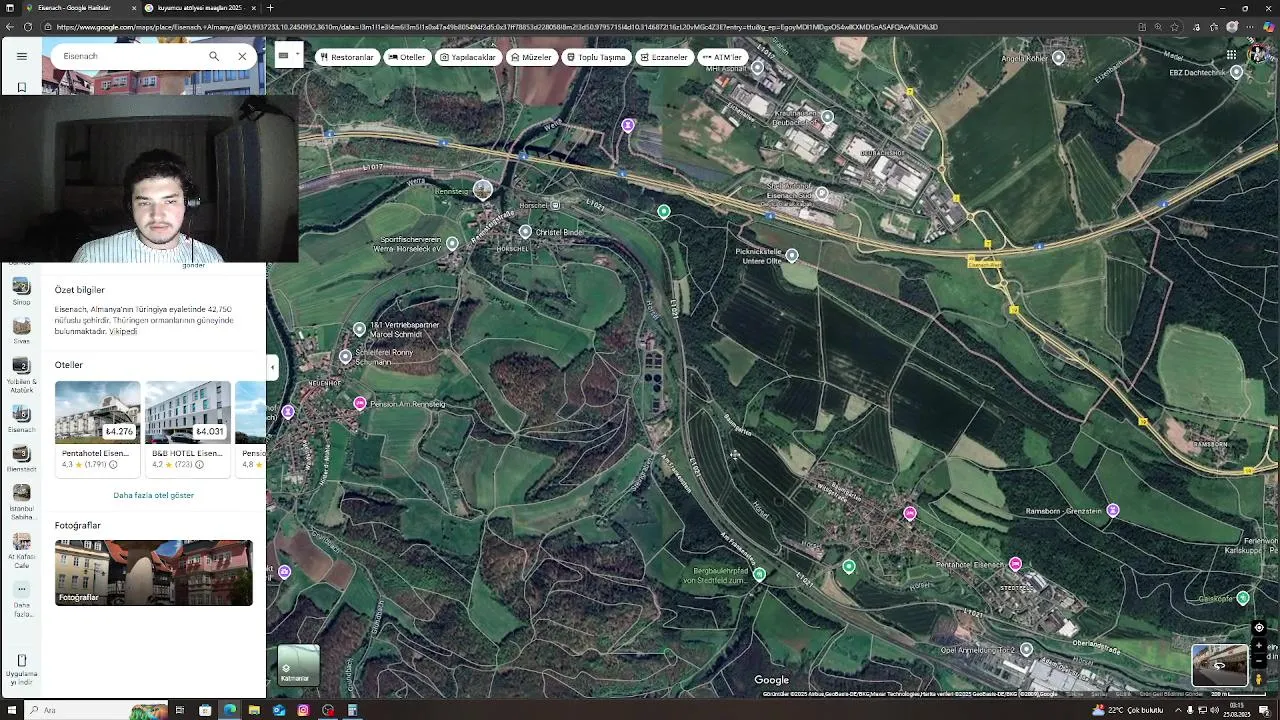This screenshot has height=720, width=1280.
Task: Click Picknickstelle Untere Oifte marker
Action: [x=792, y=256]
